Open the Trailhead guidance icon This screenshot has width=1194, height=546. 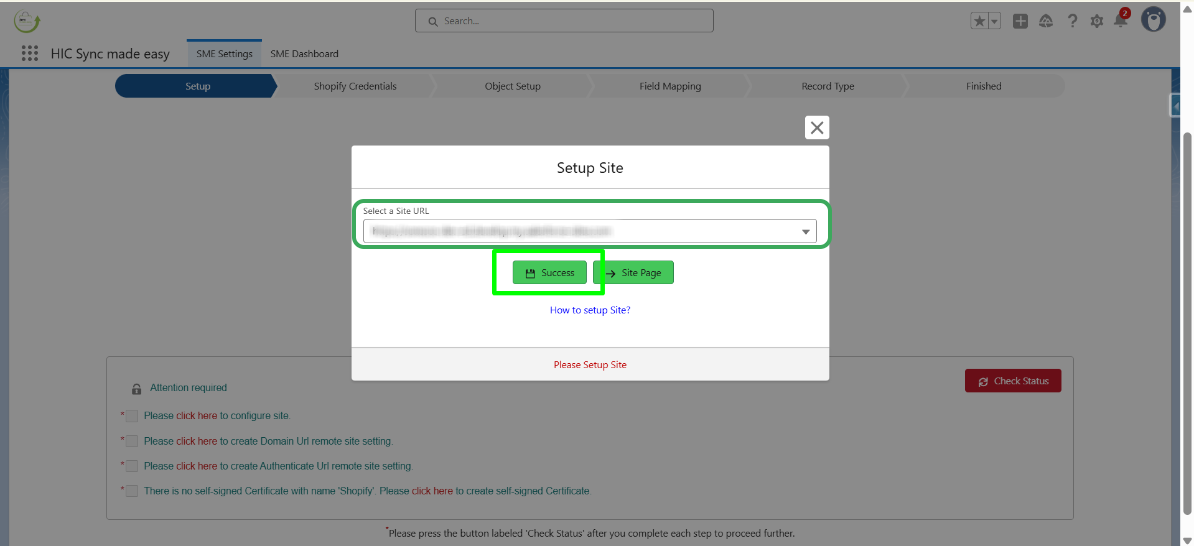click(x=1046, y=21)
